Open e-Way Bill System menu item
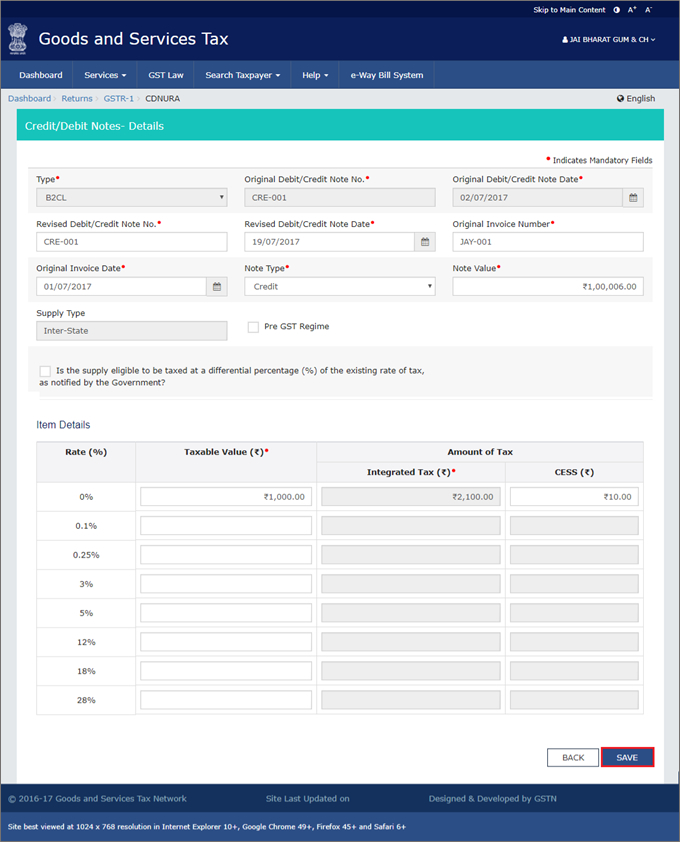Screen dimensions: 680x842 (387, 75)
